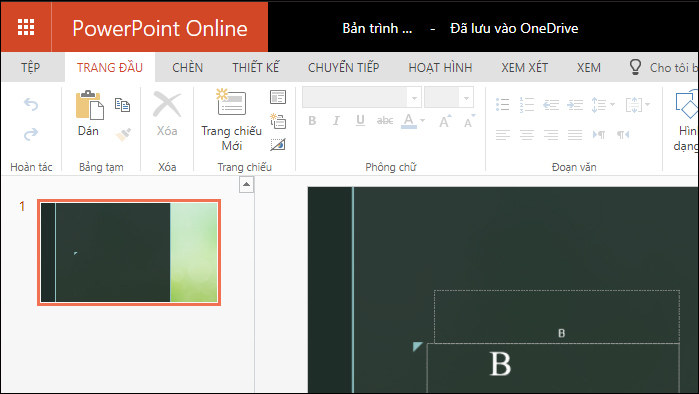The image size is (699, 394).
Task: Click the PowerPoint Online title link
Action: pyautogui.click(x=160, y=28)
